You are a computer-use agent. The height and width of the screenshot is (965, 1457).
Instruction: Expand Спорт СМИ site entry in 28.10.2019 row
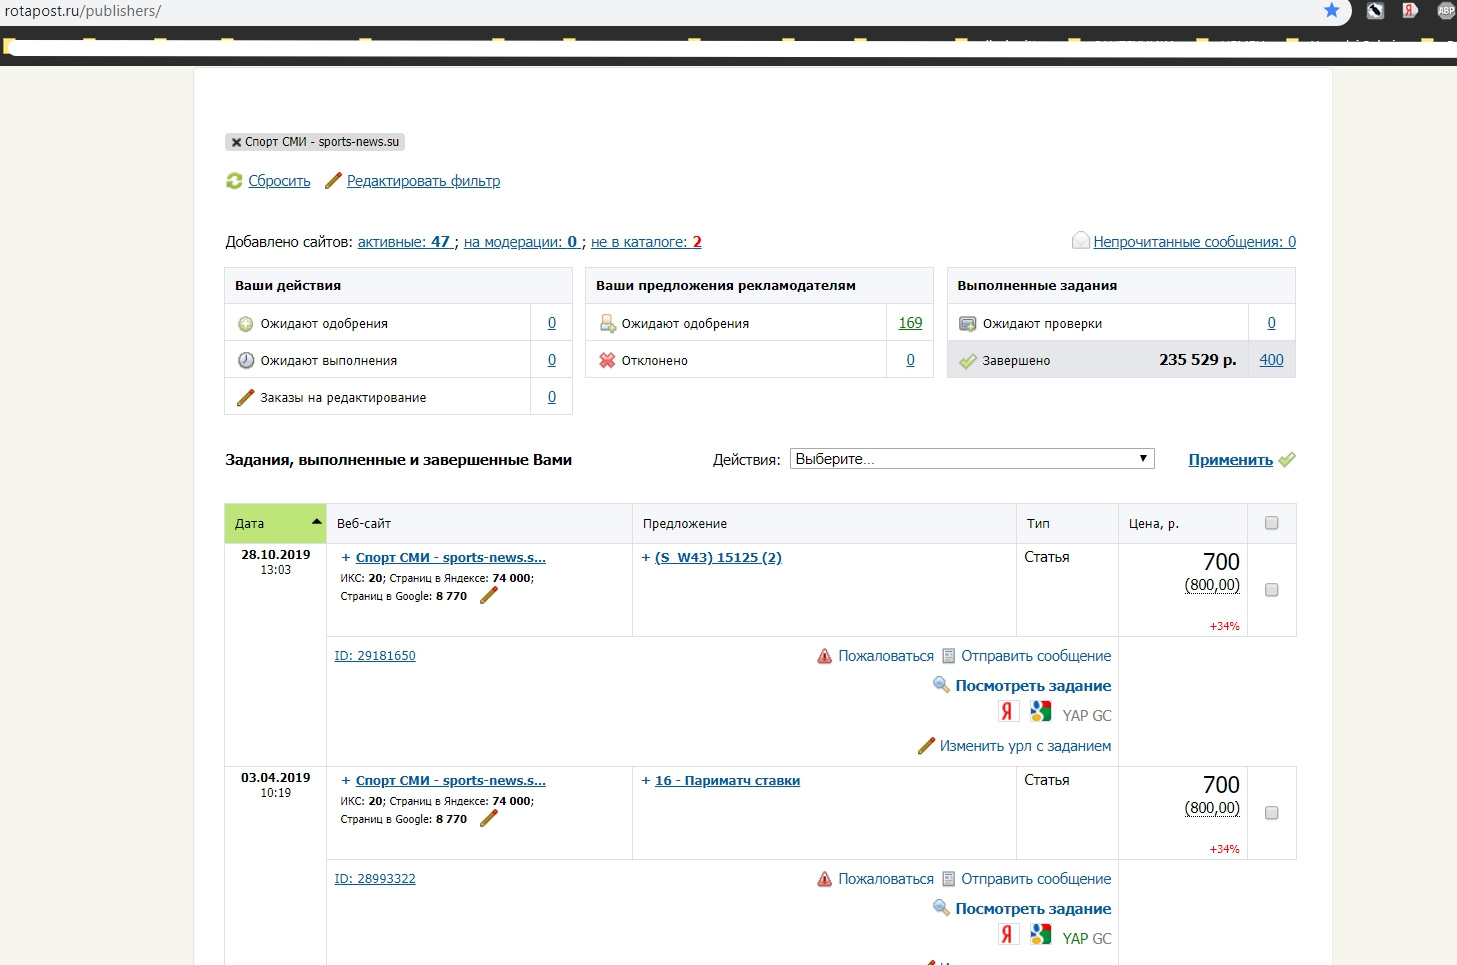[346, 558]
